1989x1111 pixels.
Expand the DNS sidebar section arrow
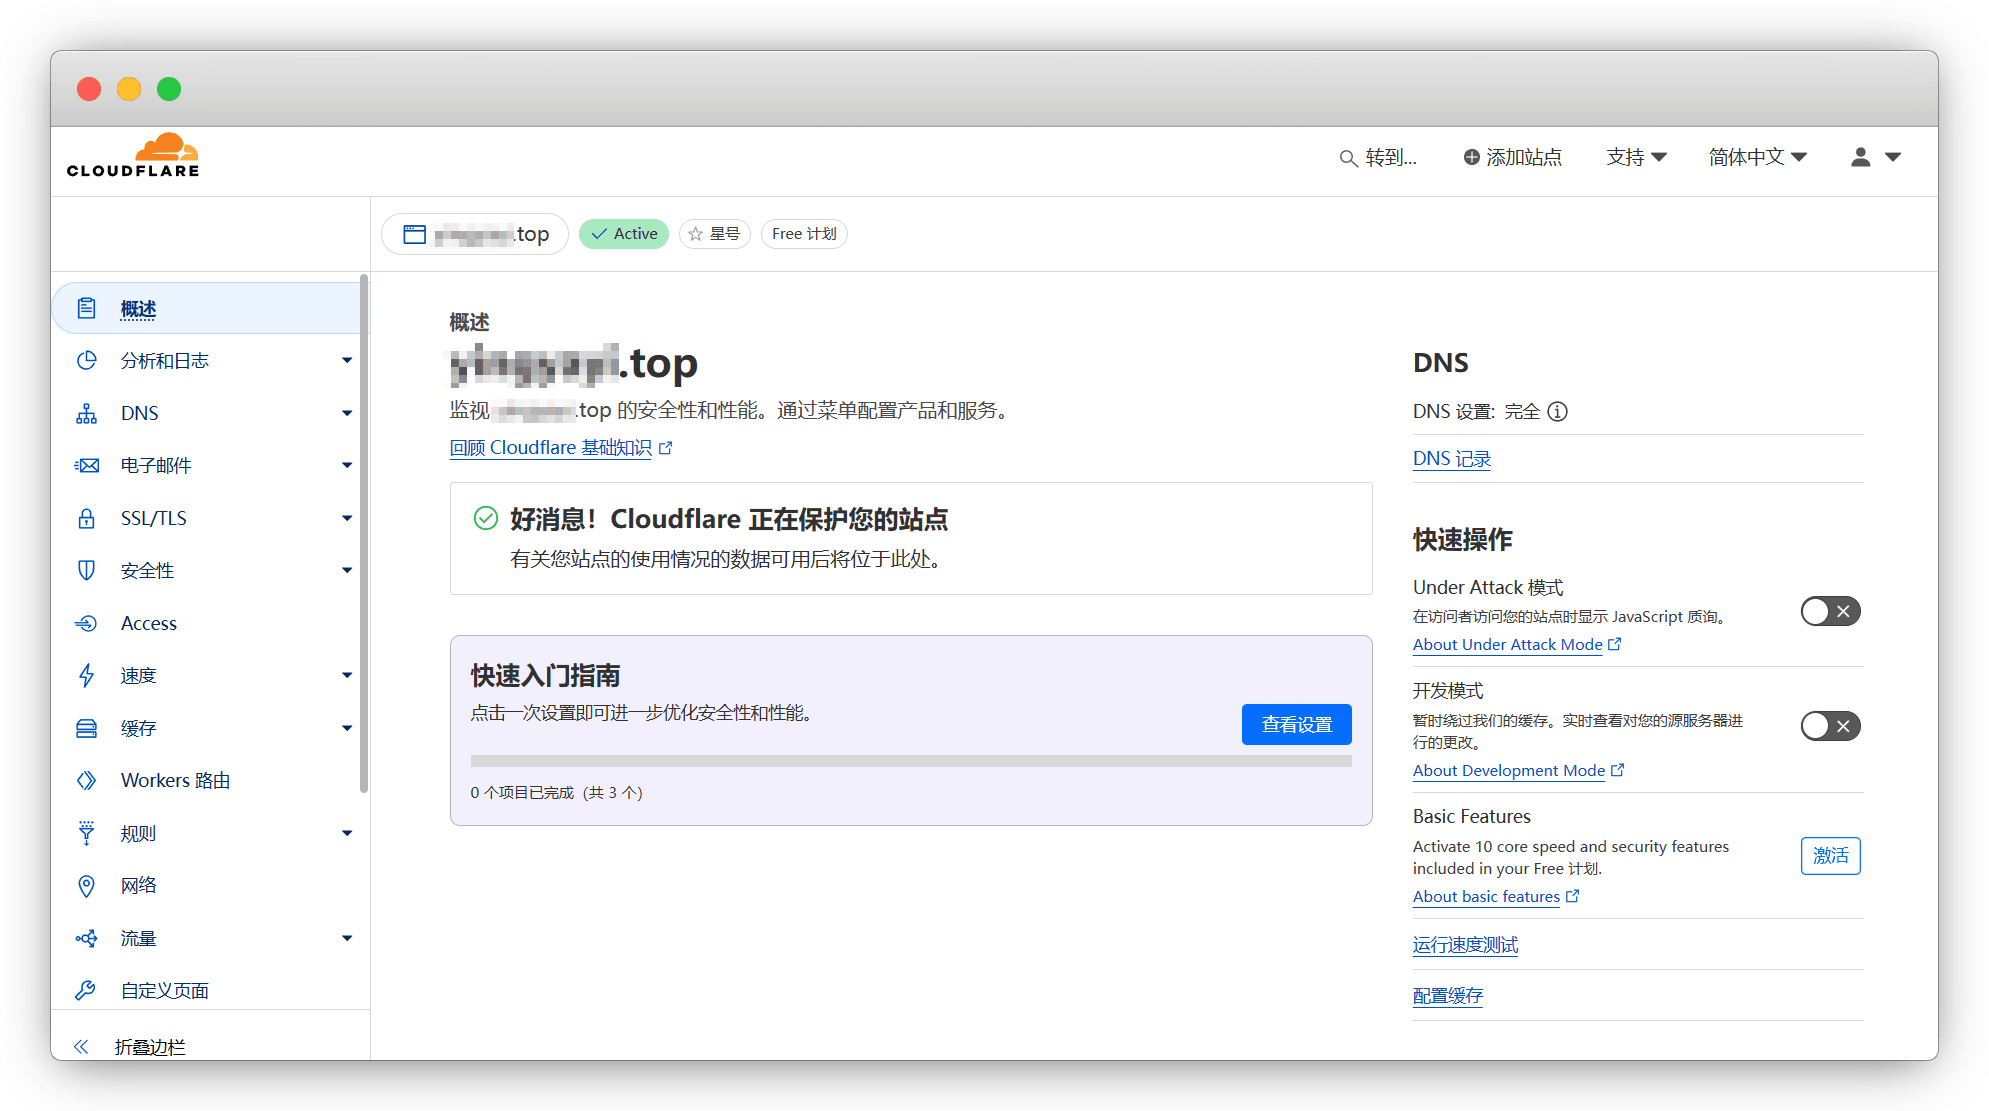click(347, 413)
